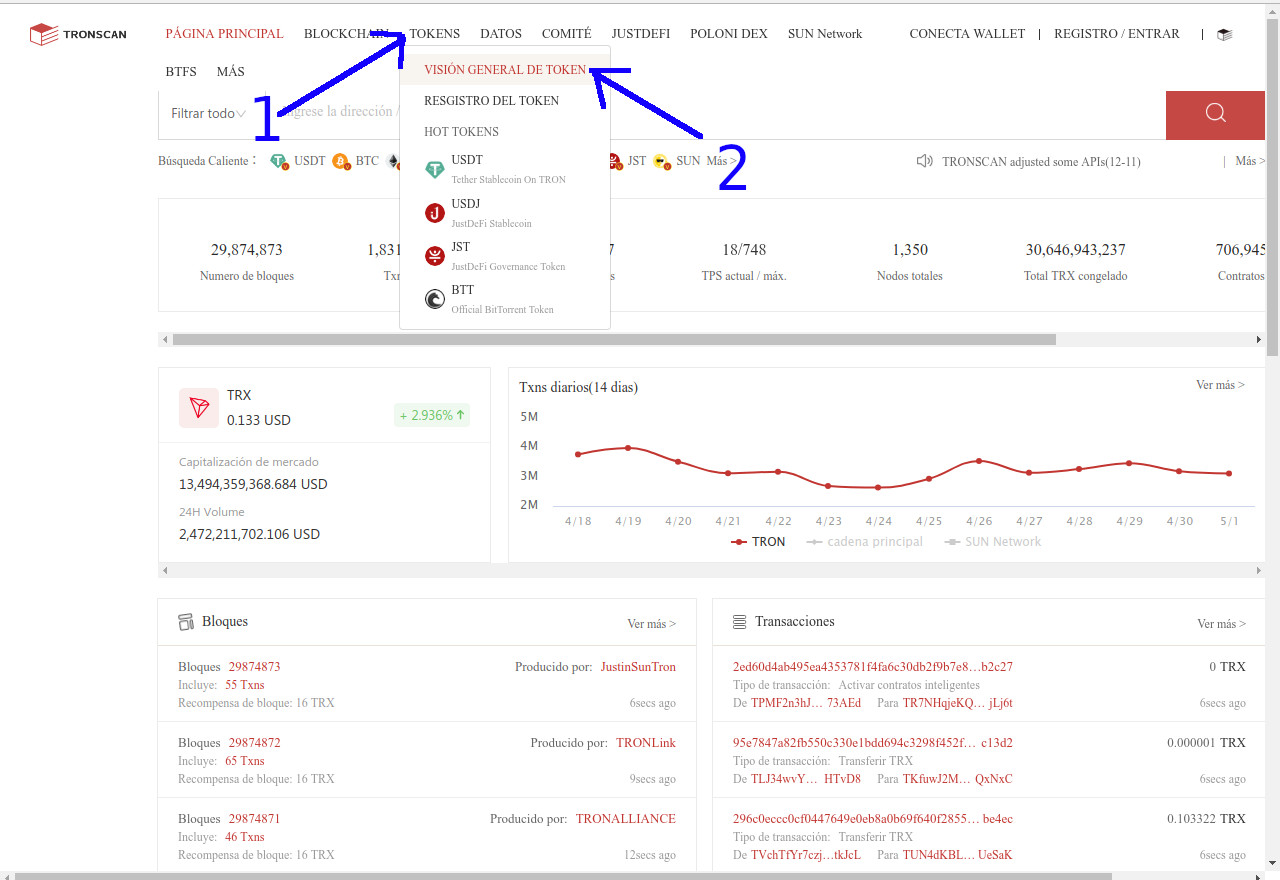Screen dimensions: 1280x880
Task: Open transaction hash starting with 2ed60d4ab495
Action: click(873, 667)
